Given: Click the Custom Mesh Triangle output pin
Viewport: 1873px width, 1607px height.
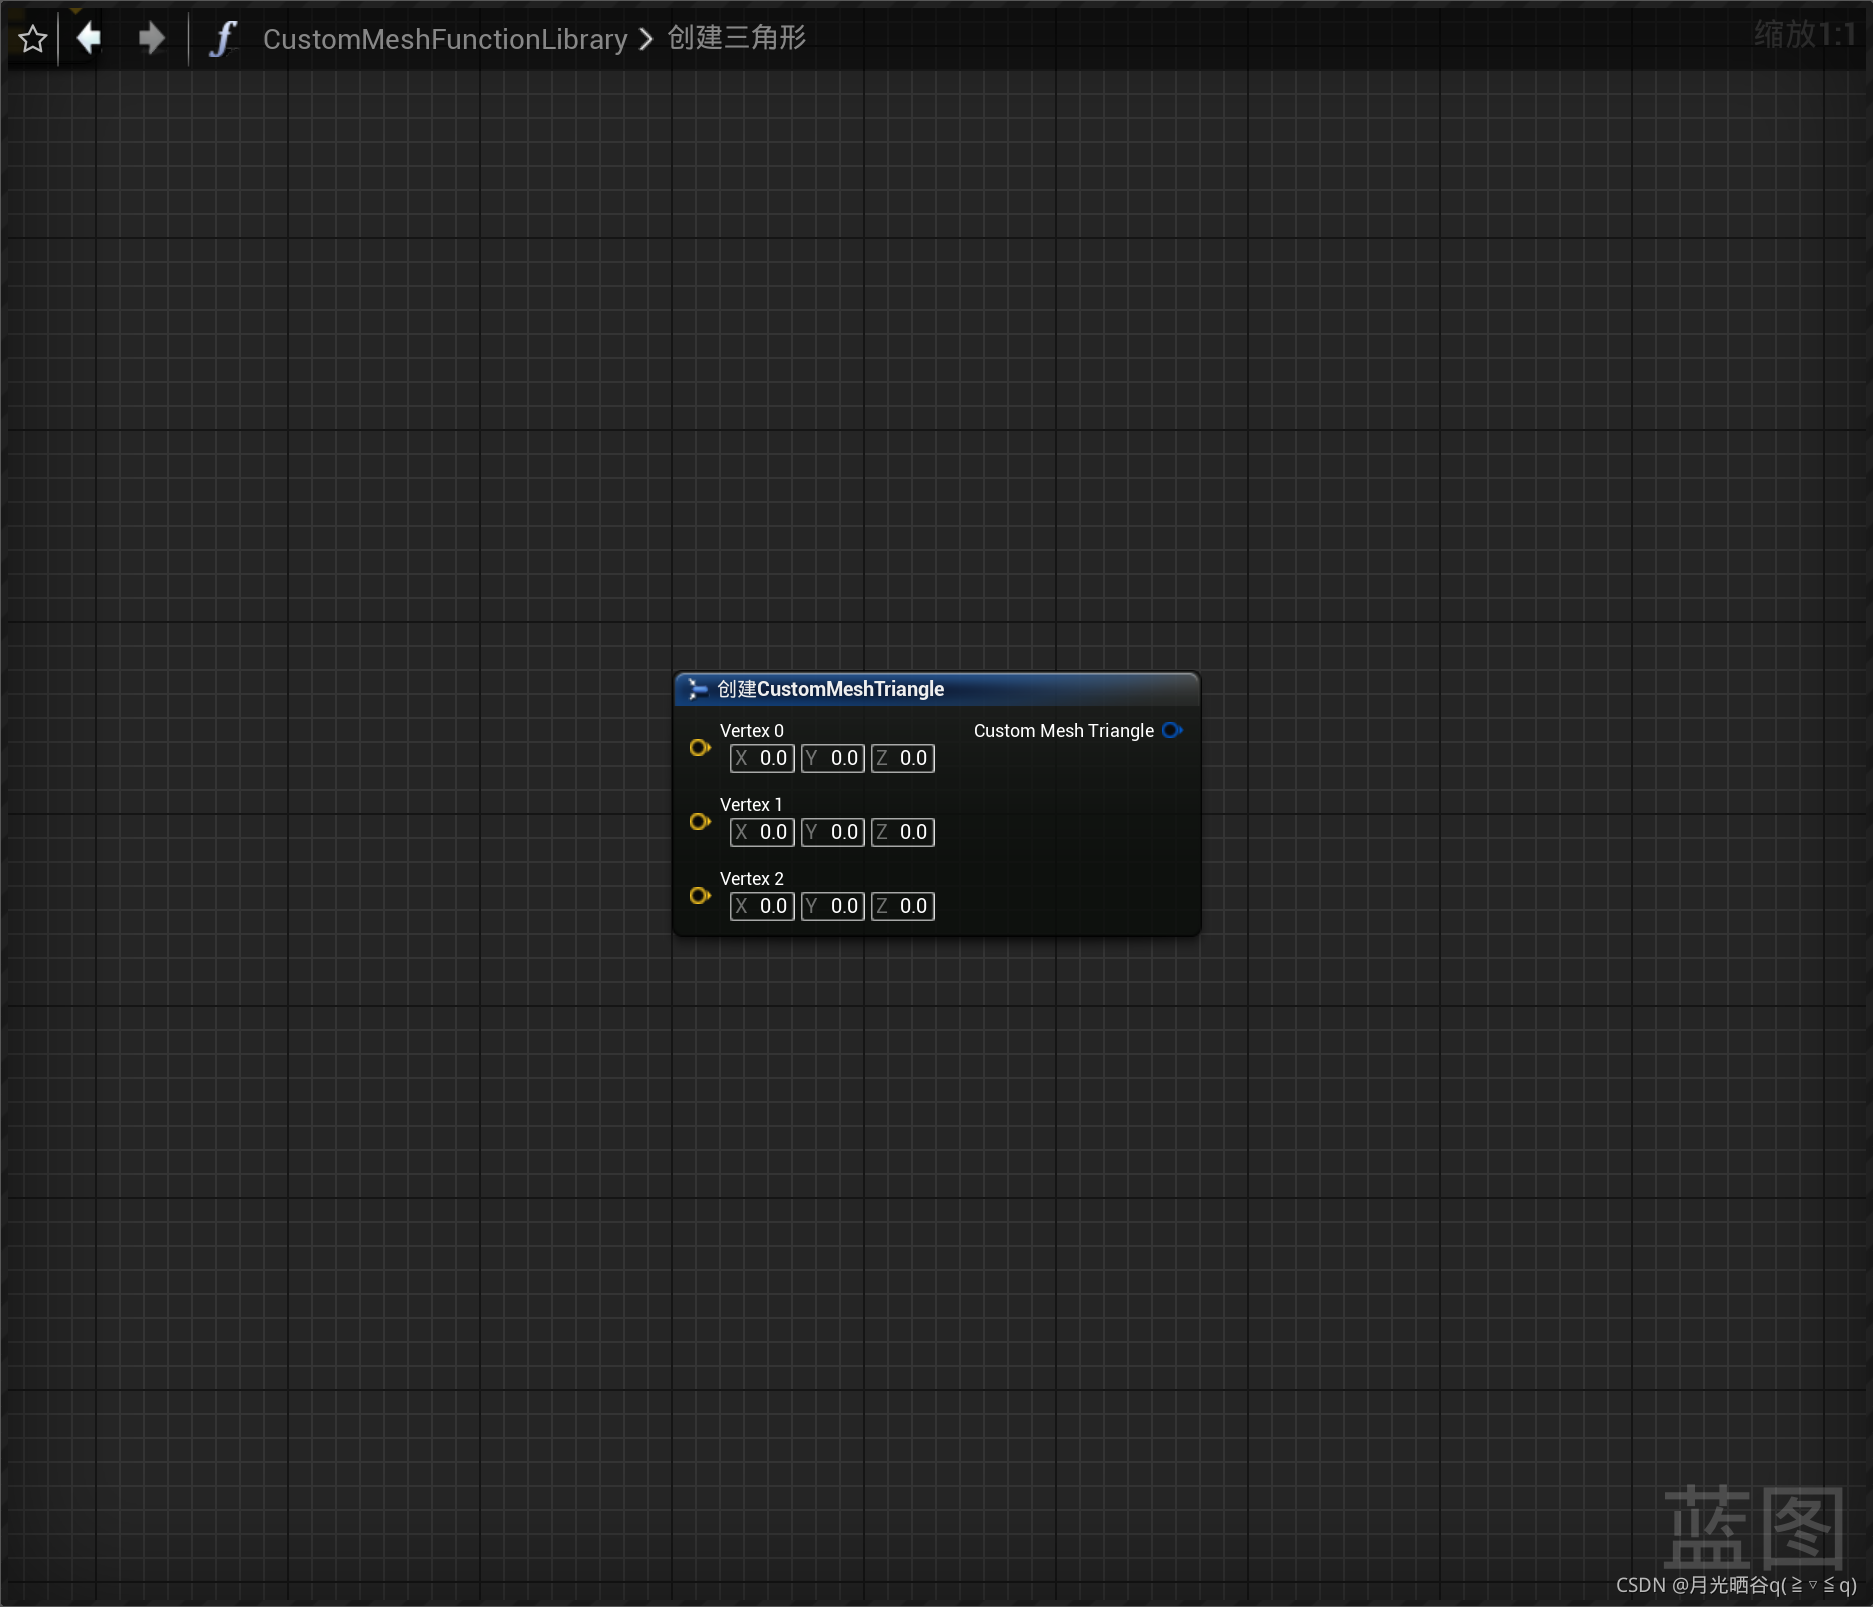Looking at the screenshot, I should (x=1172, y=730).
